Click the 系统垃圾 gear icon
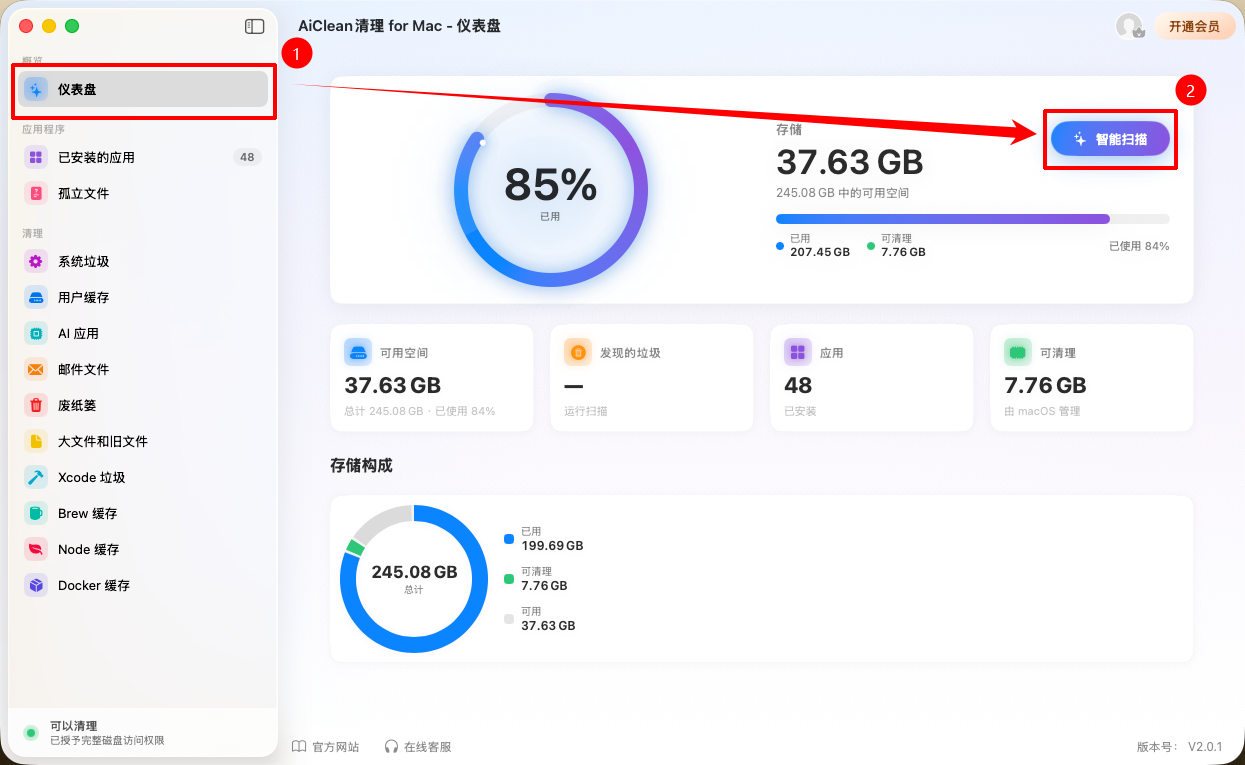This screenshot has width=1245, height=765. point(36,261)
